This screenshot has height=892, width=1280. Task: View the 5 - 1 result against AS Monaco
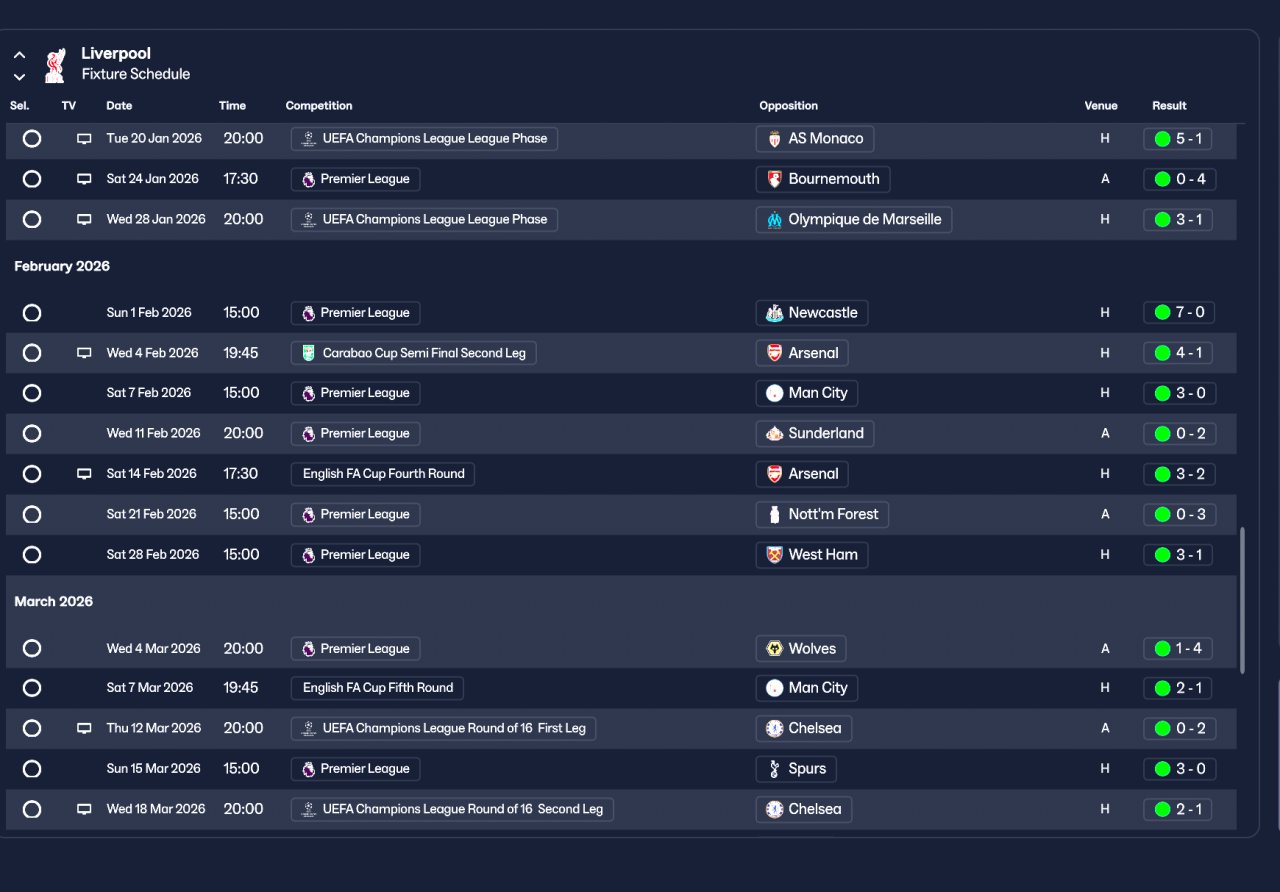click(x=1178, y=139)
